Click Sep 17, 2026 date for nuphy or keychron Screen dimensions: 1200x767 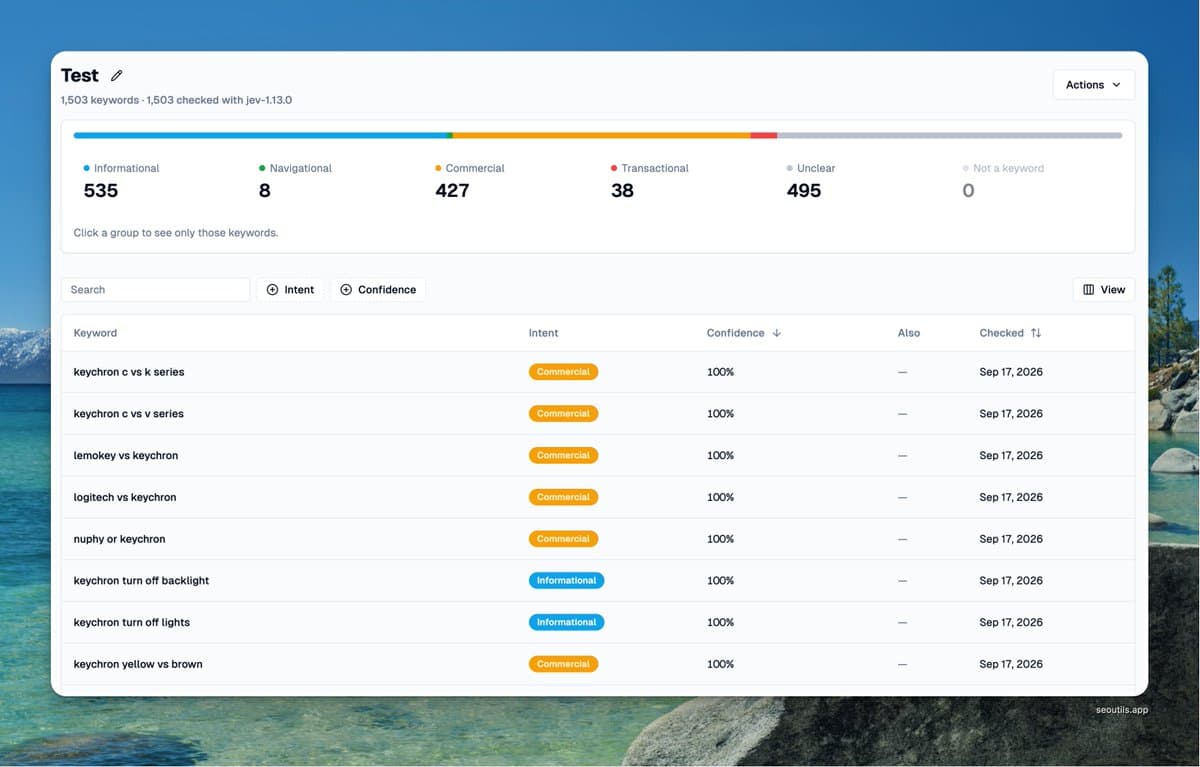1011,539
